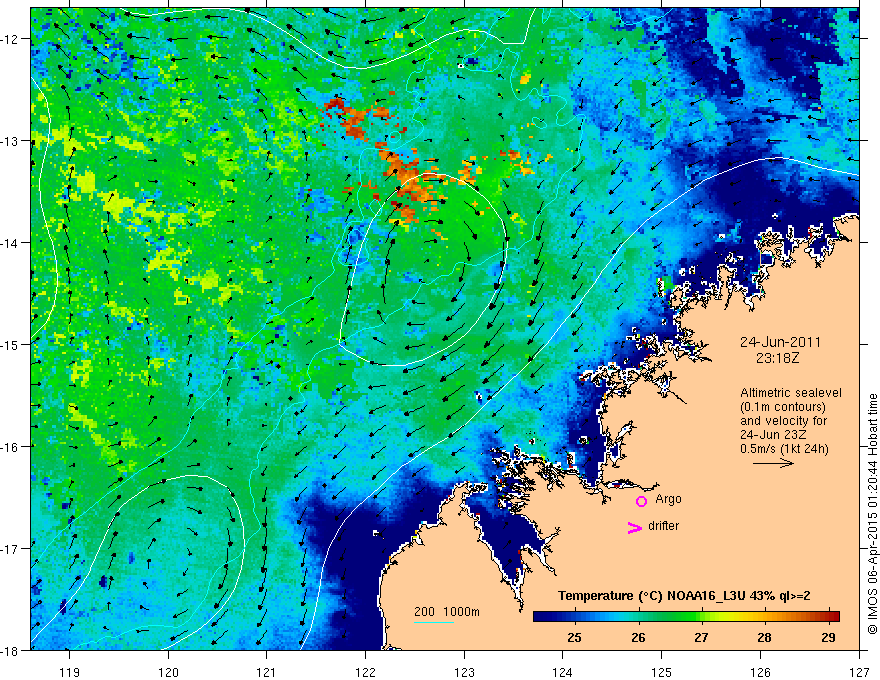The image size is (880, 680).
Task: Click longitude axis label '127'
Action: 859,672
